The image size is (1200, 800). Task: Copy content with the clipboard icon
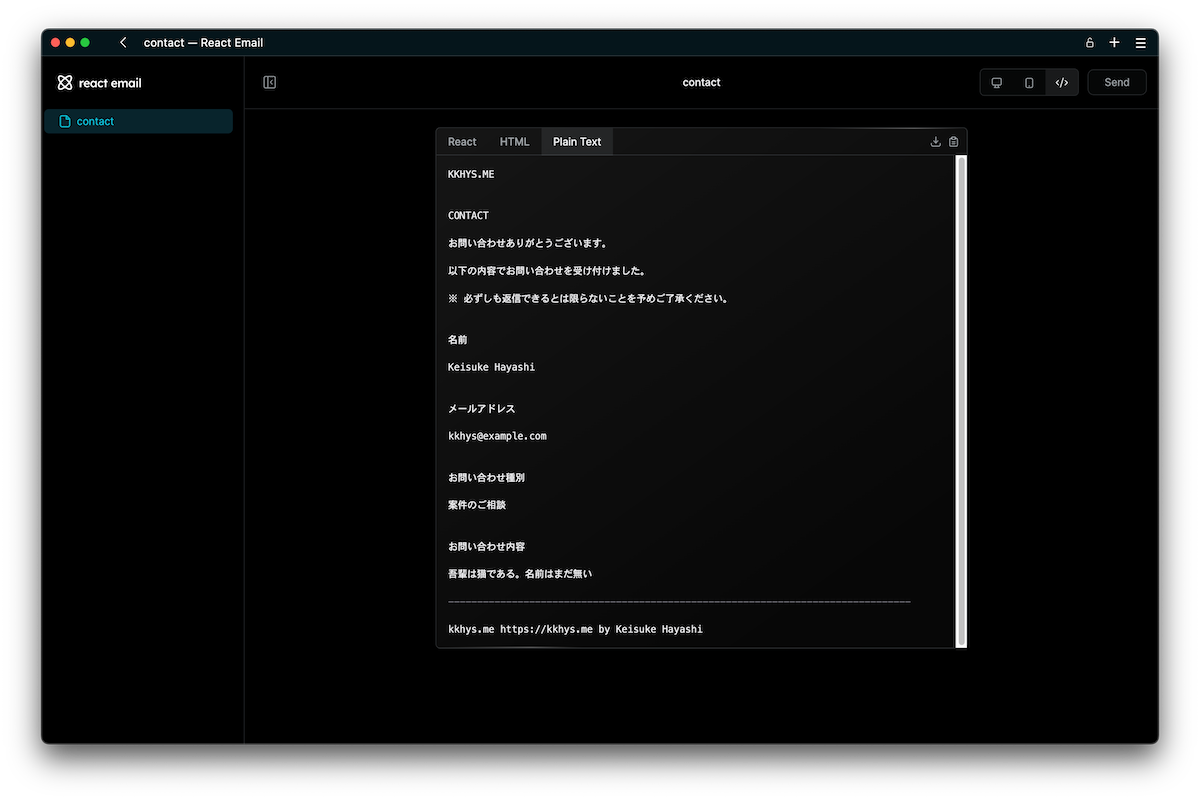click(953, 141)
